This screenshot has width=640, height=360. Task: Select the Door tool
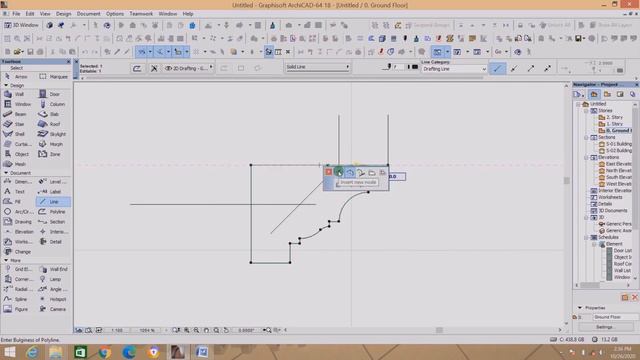[50, 94]
